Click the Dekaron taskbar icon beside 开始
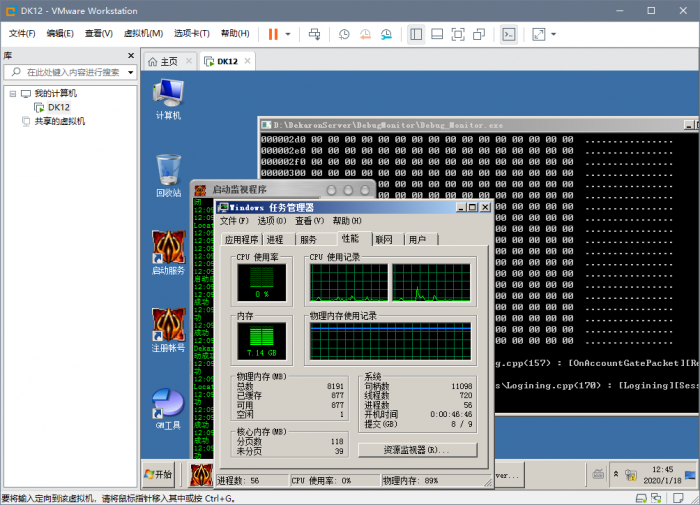 pos(201,475)
